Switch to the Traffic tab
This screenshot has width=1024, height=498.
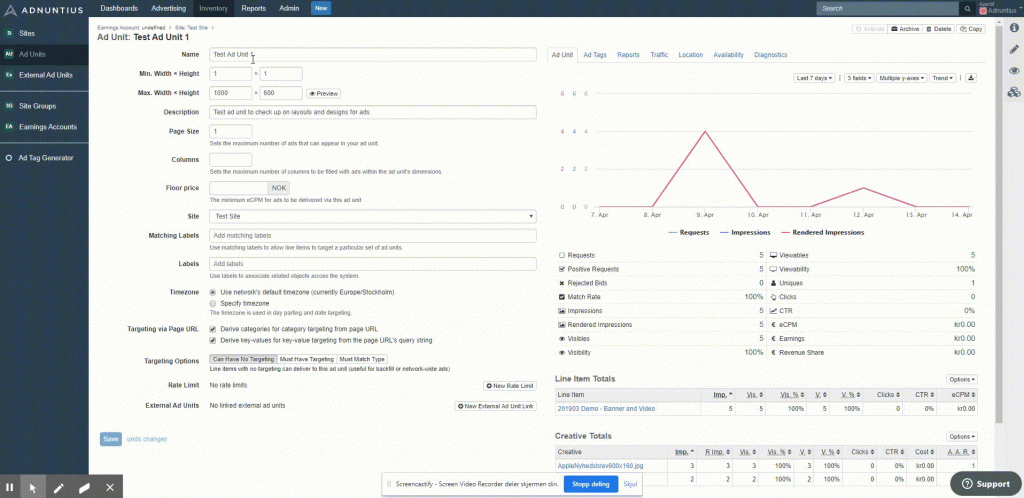click(x=659, y=55)
